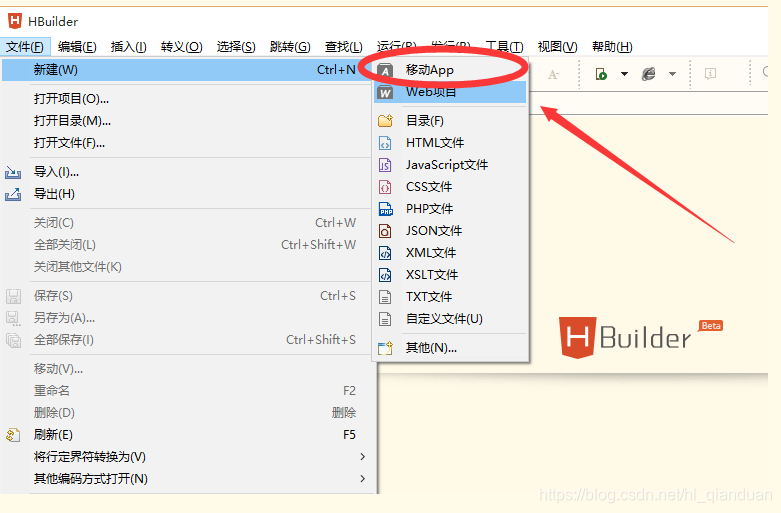Choose TXT文件 from new submenu

450,297
